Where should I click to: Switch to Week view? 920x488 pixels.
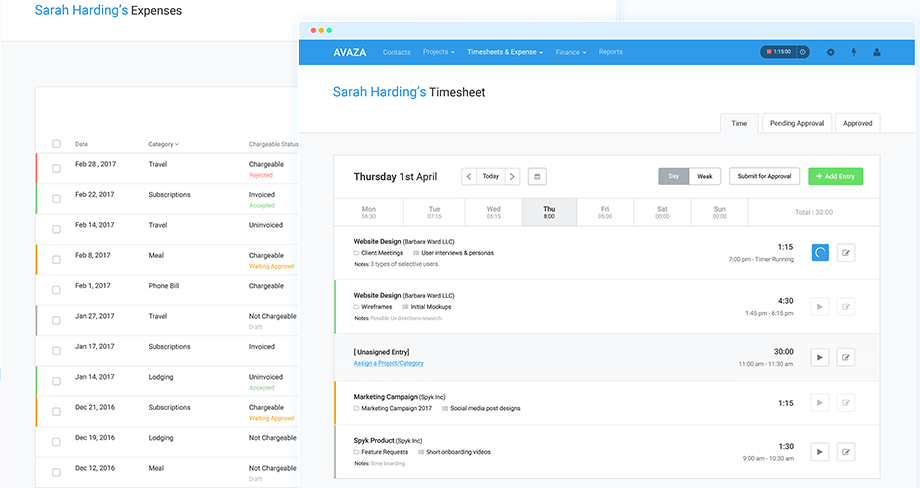coord(705,176)
